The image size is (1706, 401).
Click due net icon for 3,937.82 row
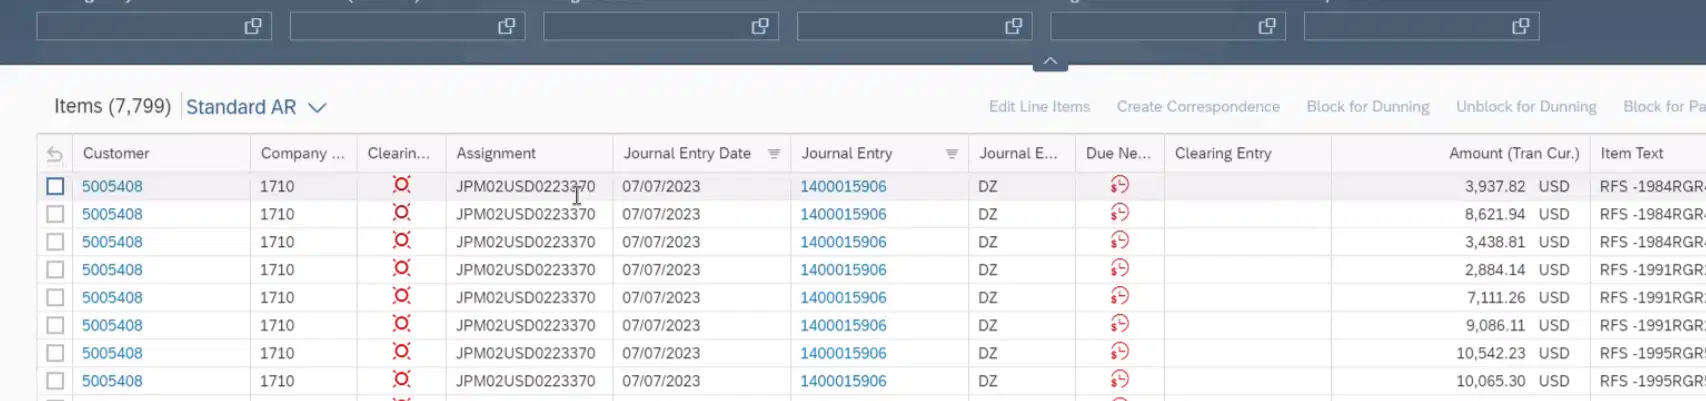tap(1119, 185)
